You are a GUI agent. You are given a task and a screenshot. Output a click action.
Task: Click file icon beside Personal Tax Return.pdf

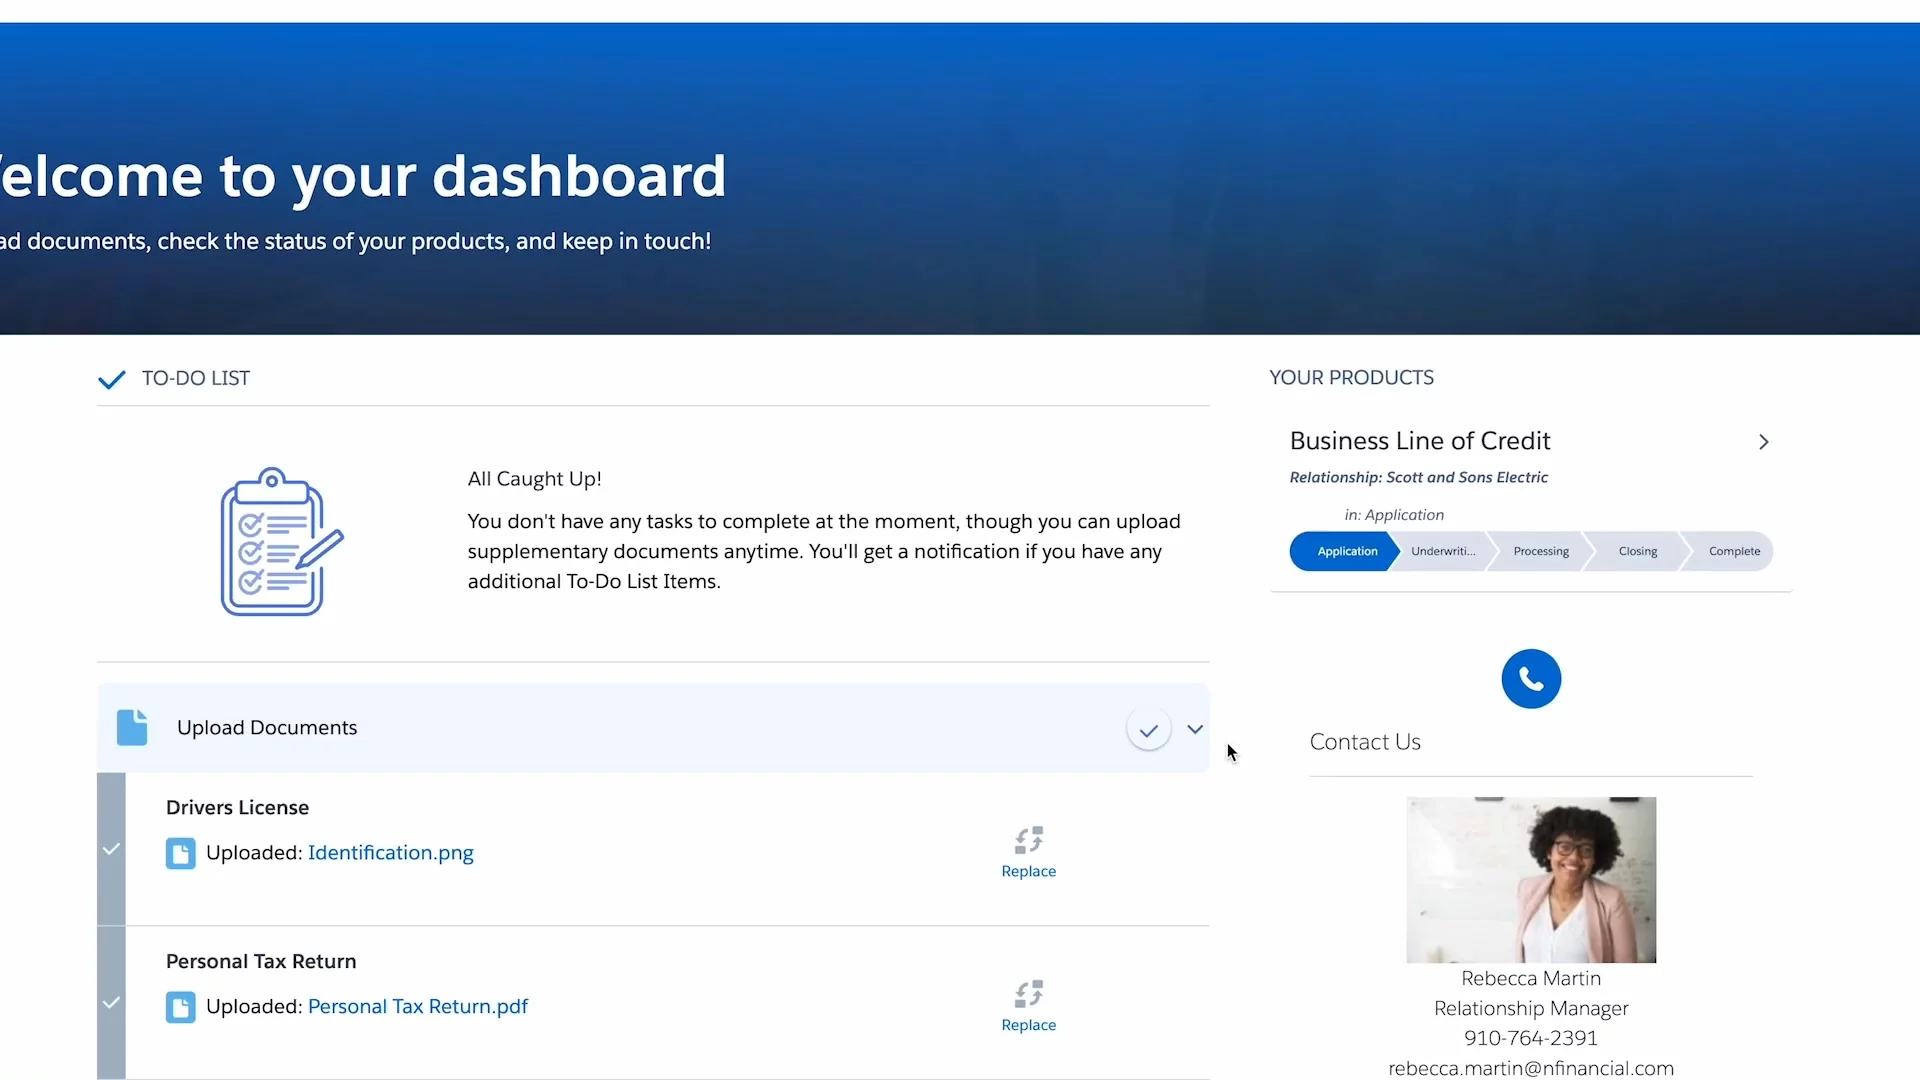coord(181,1007)
